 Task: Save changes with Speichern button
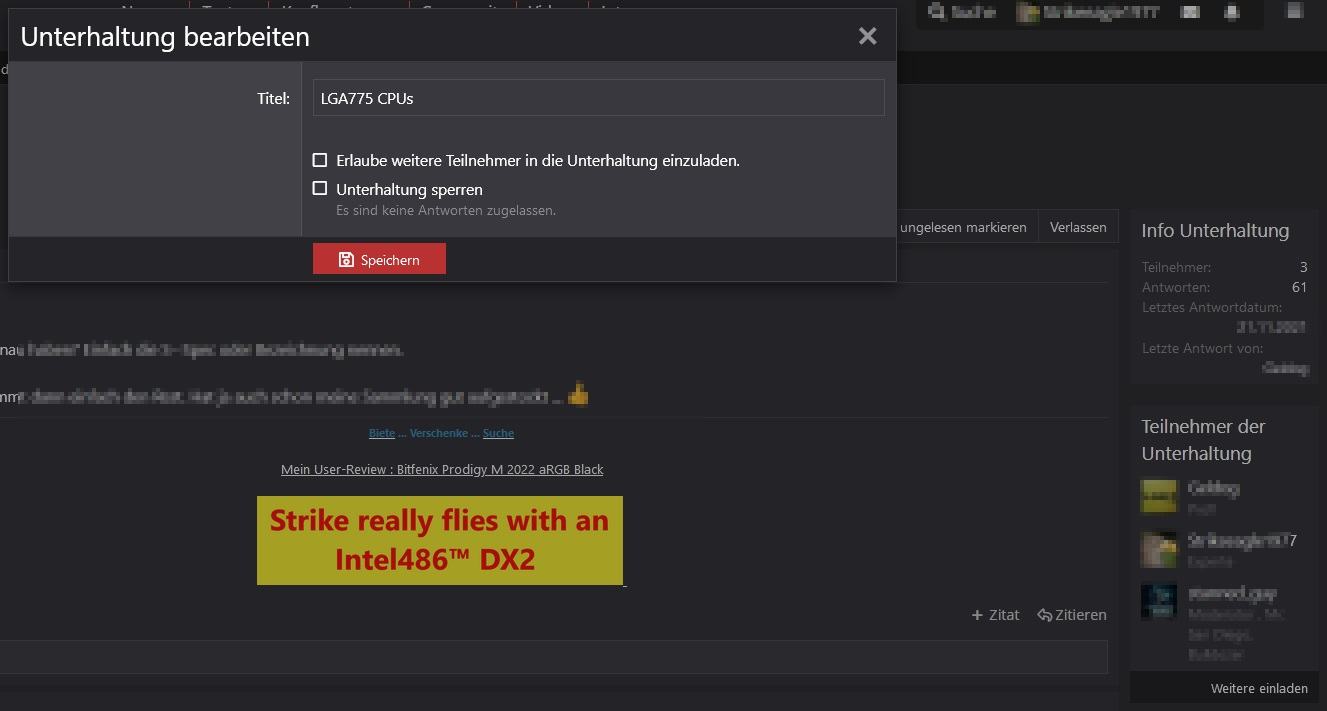pyautogui.click(x=379, y=259)
